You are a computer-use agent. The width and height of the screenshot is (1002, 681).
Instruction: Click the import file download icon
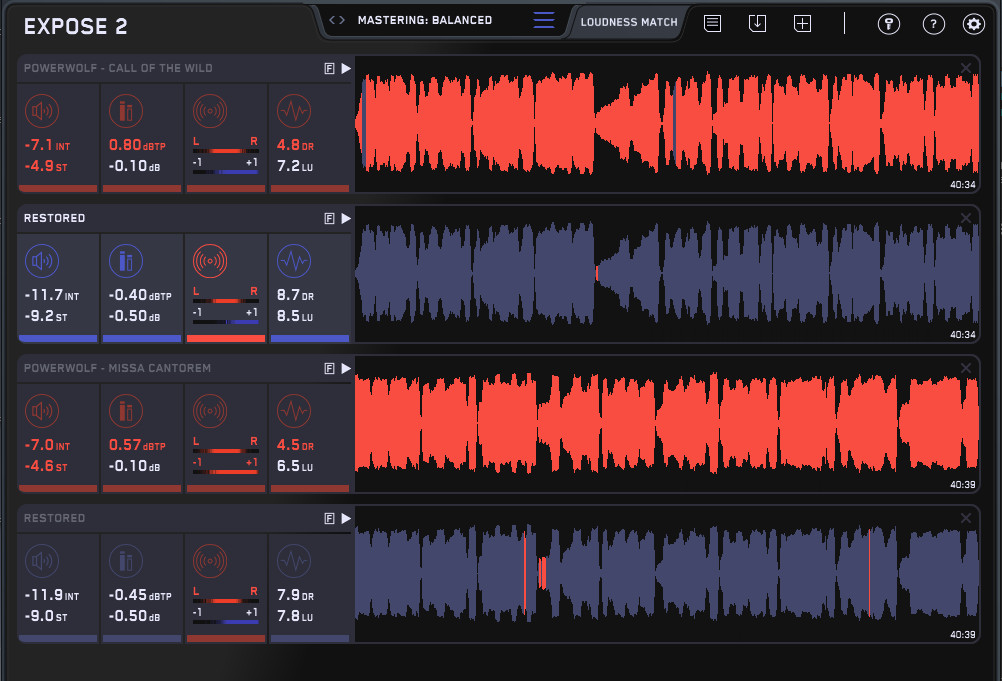tap(757, 24)
